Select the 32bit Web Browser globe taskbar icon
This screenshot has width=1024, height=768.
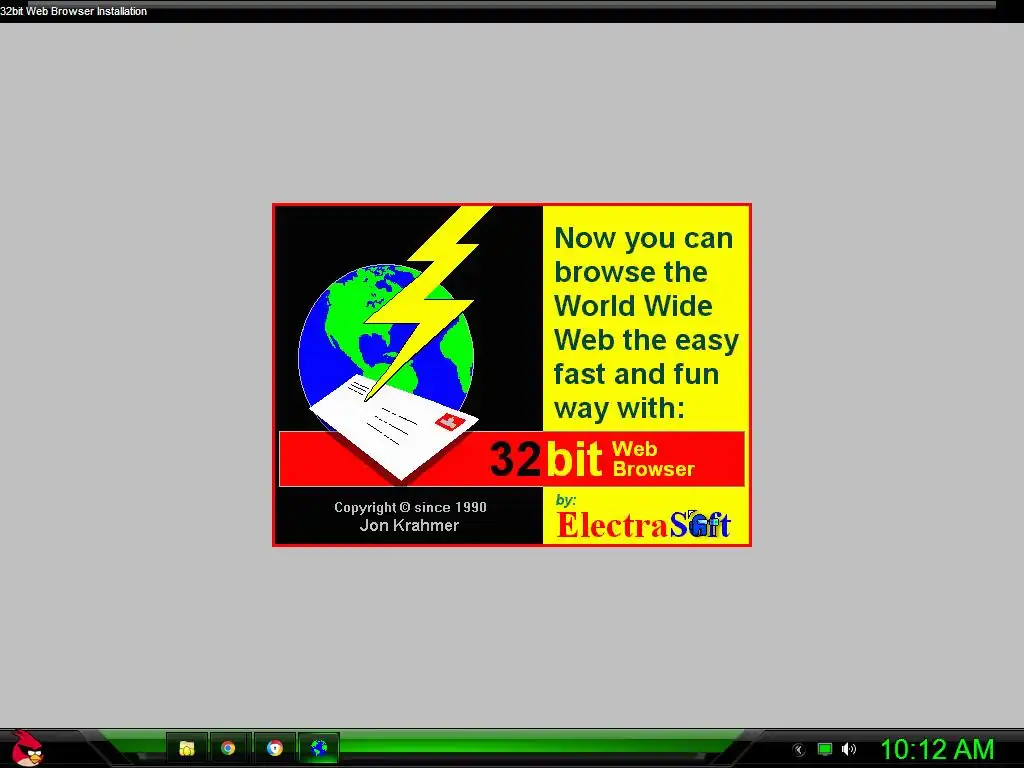tap(319, 748)
